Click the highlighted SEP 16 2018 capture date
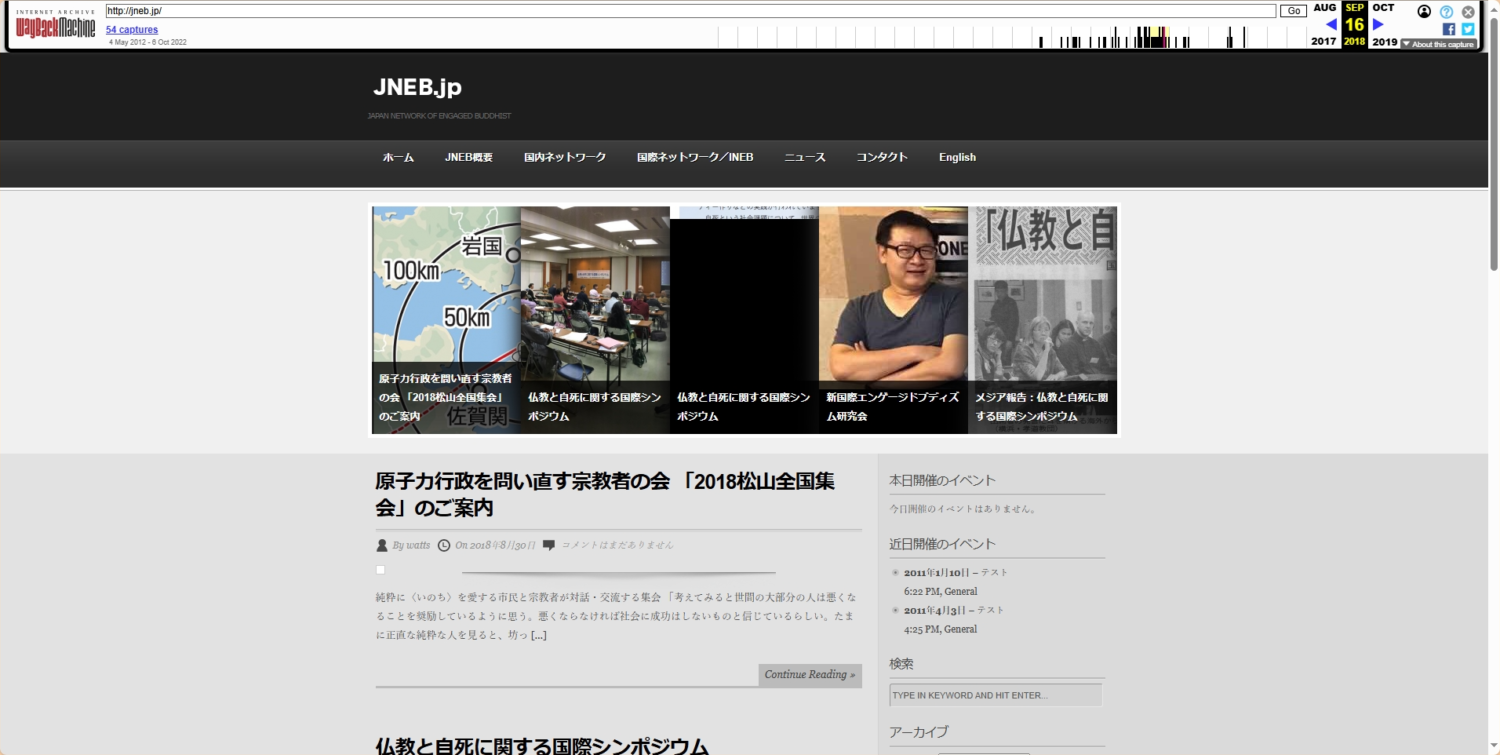Image resolution: width=1500 pixels, height=755 pixels. click(1354, 25)
